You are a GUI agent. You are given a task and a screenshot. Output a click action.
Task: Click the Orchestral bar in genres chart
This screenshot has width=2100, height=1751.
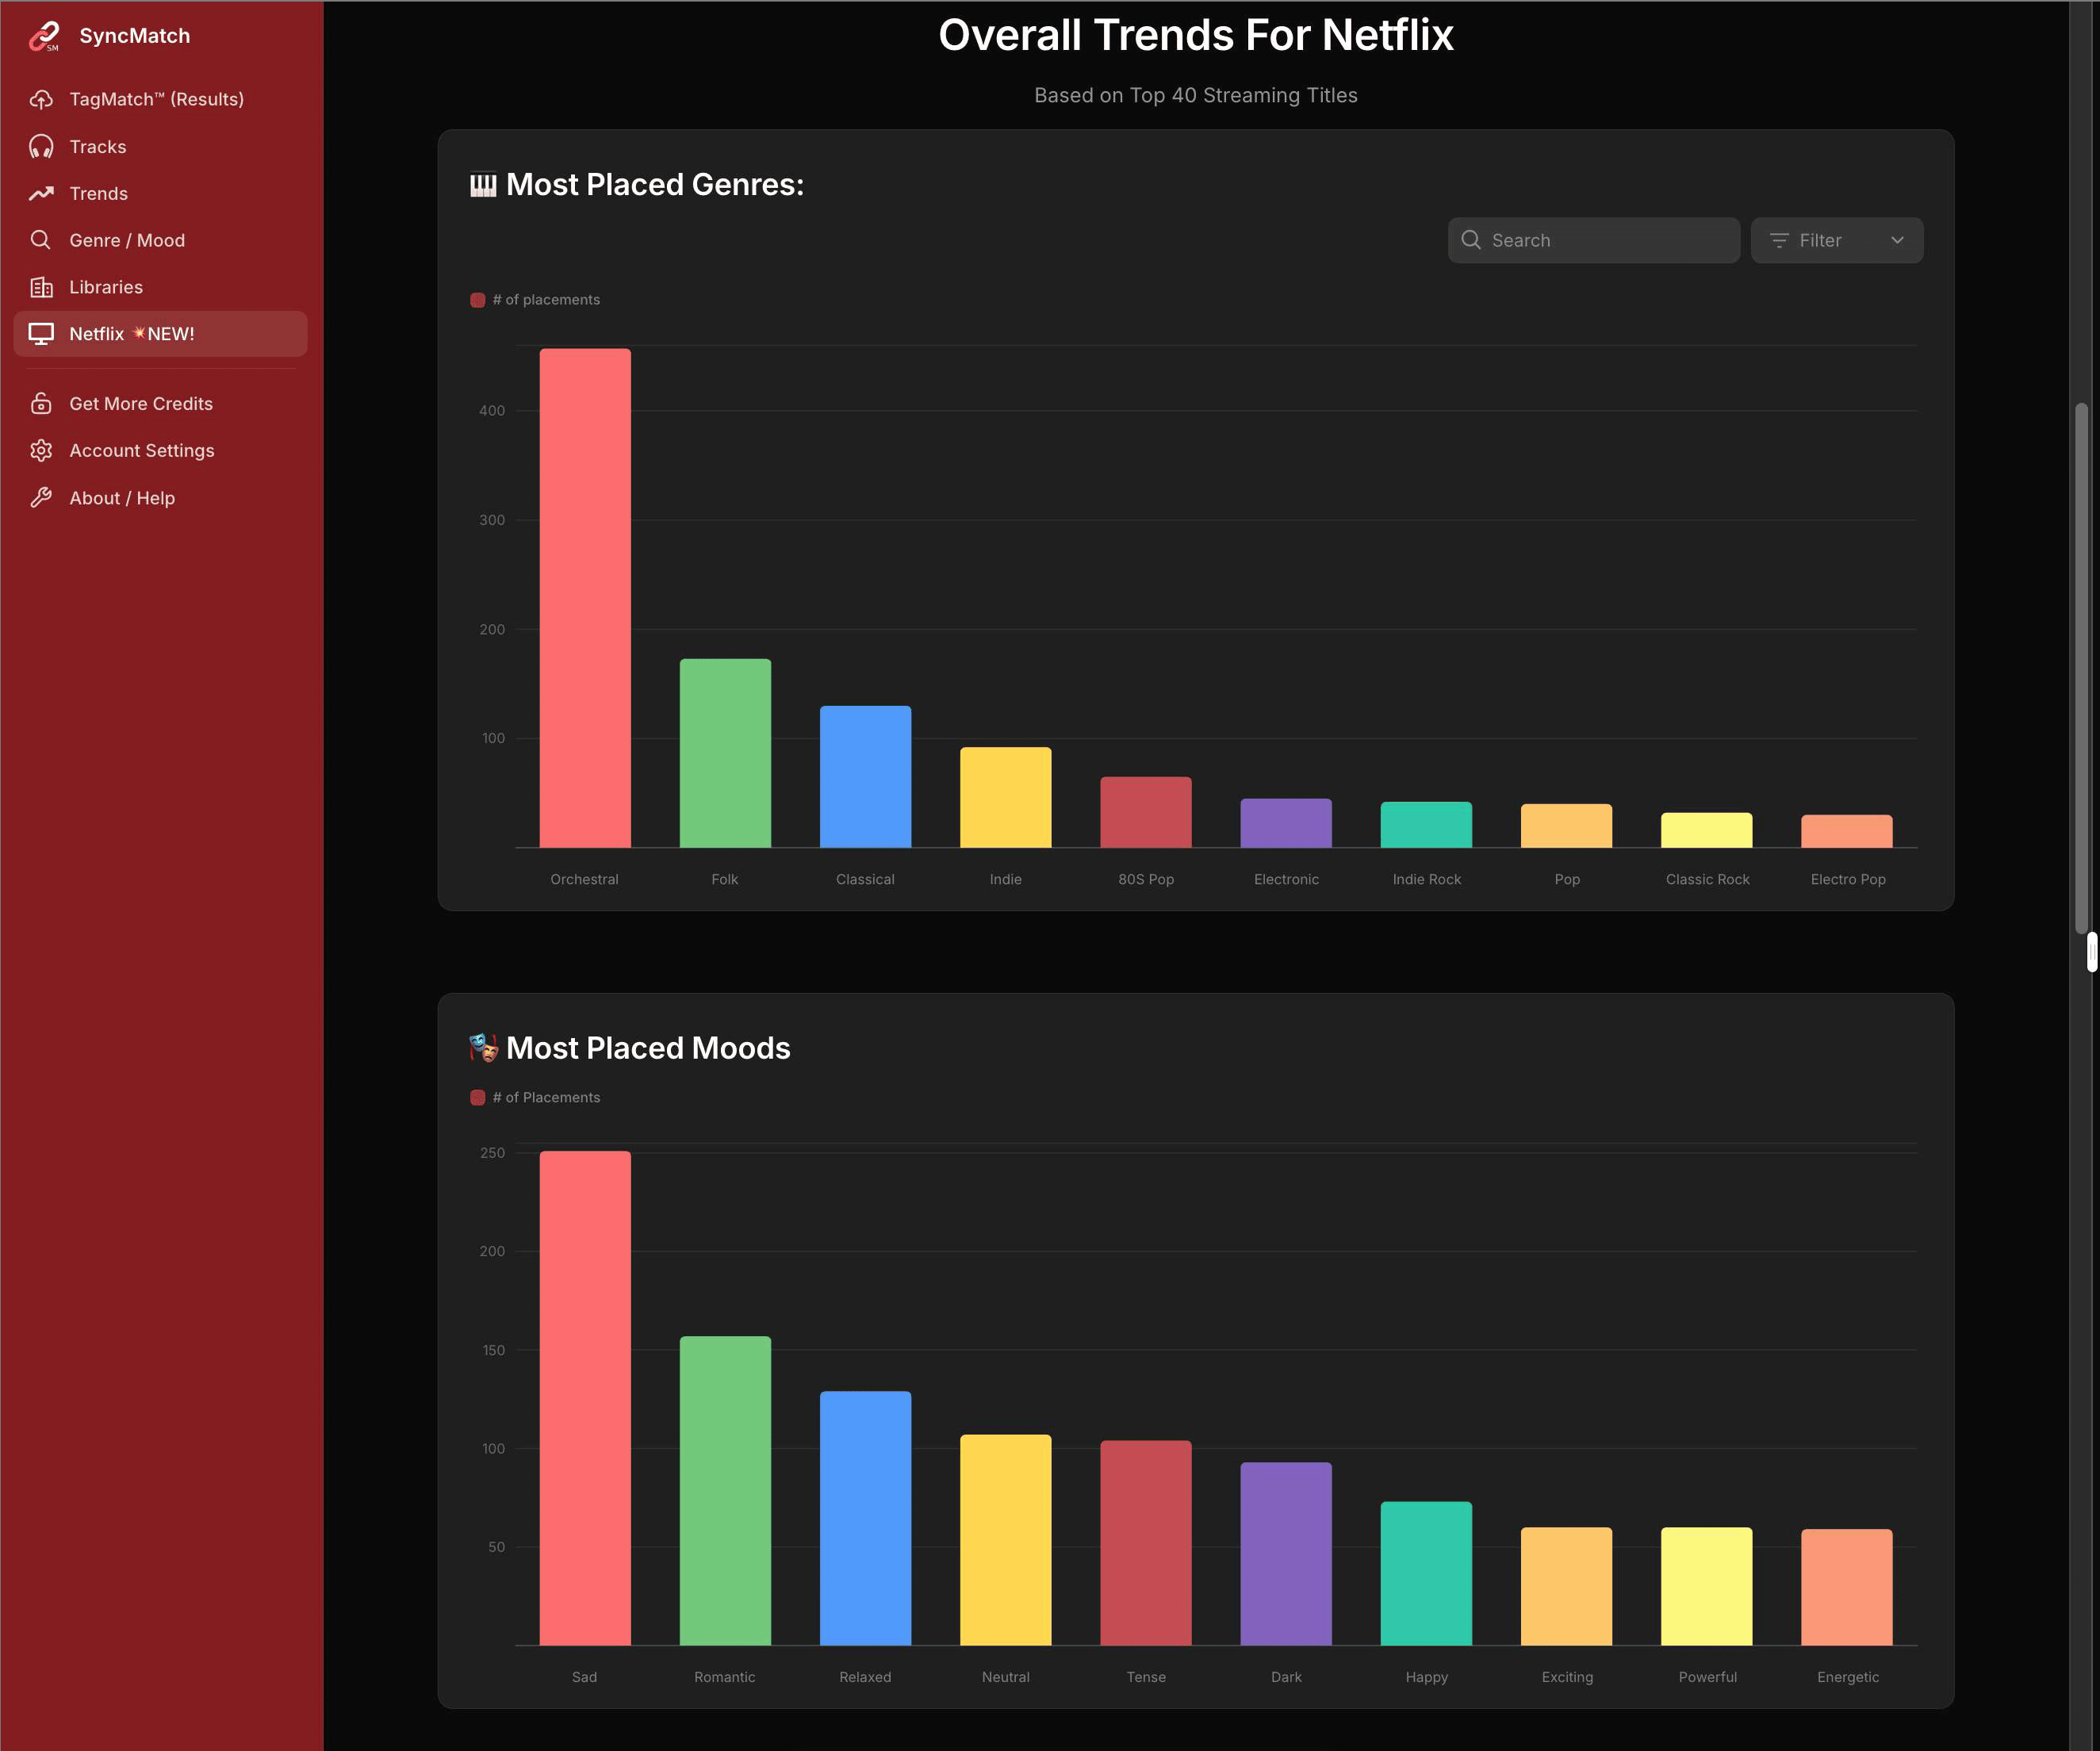[x=585, y=598]
